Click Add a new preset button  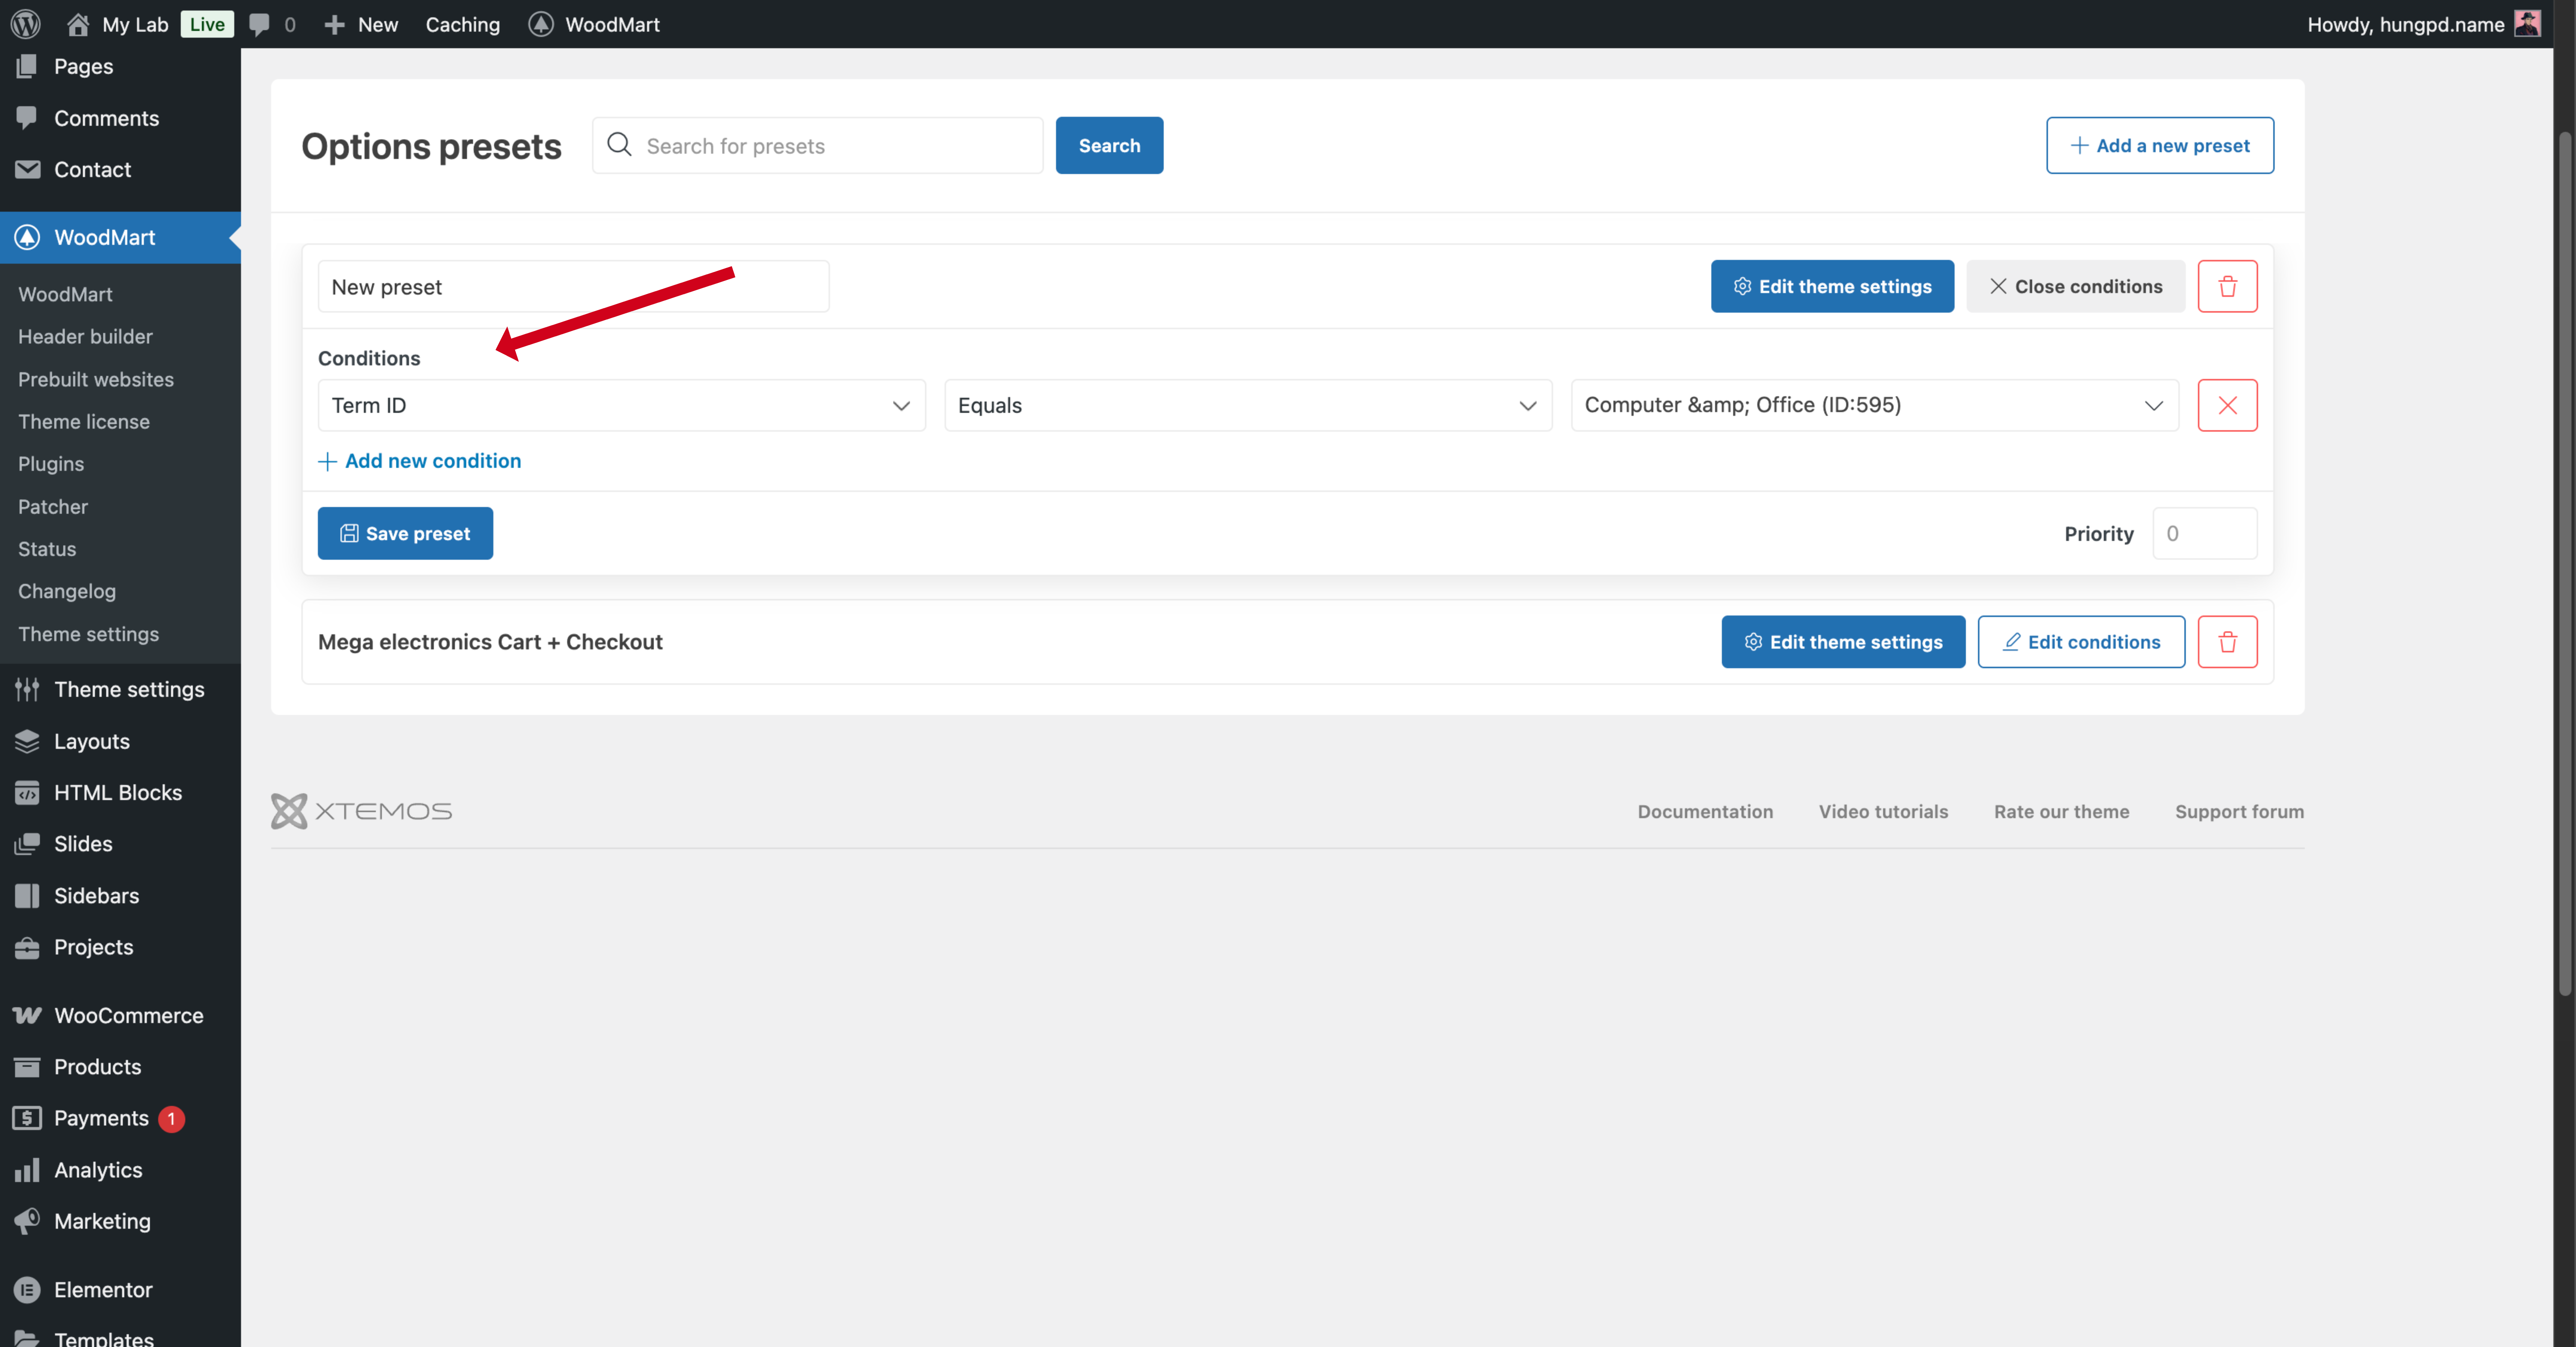[2160, 146]
